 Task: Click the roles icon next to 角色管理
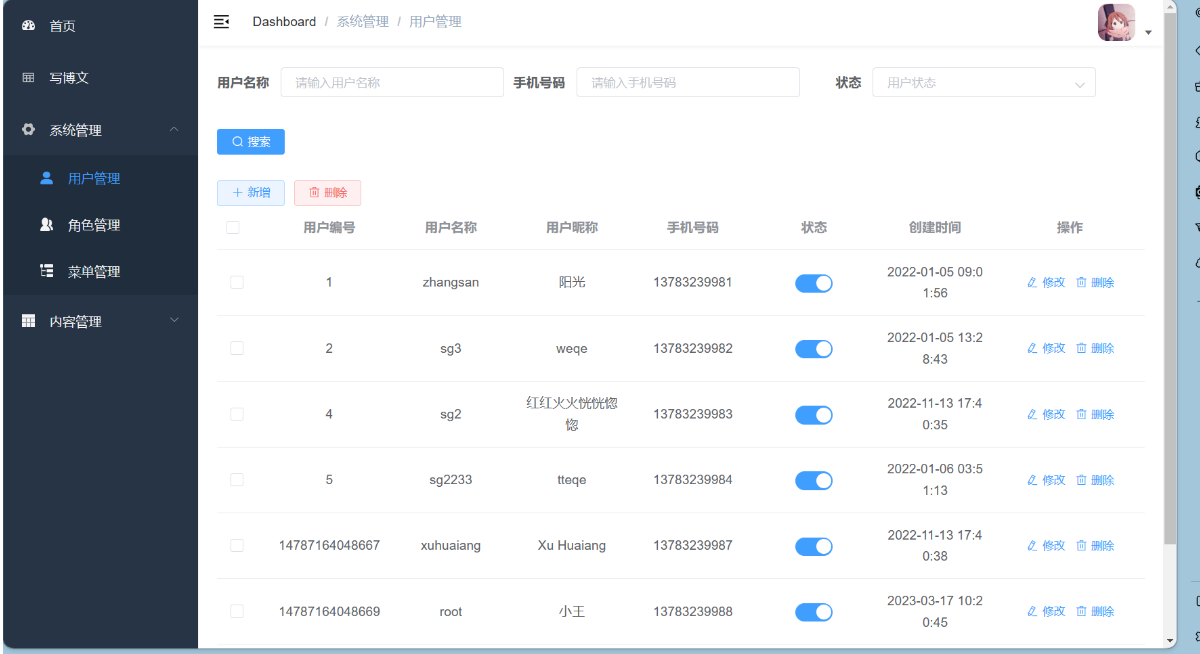pyautogui.click(x=46, y=224)
